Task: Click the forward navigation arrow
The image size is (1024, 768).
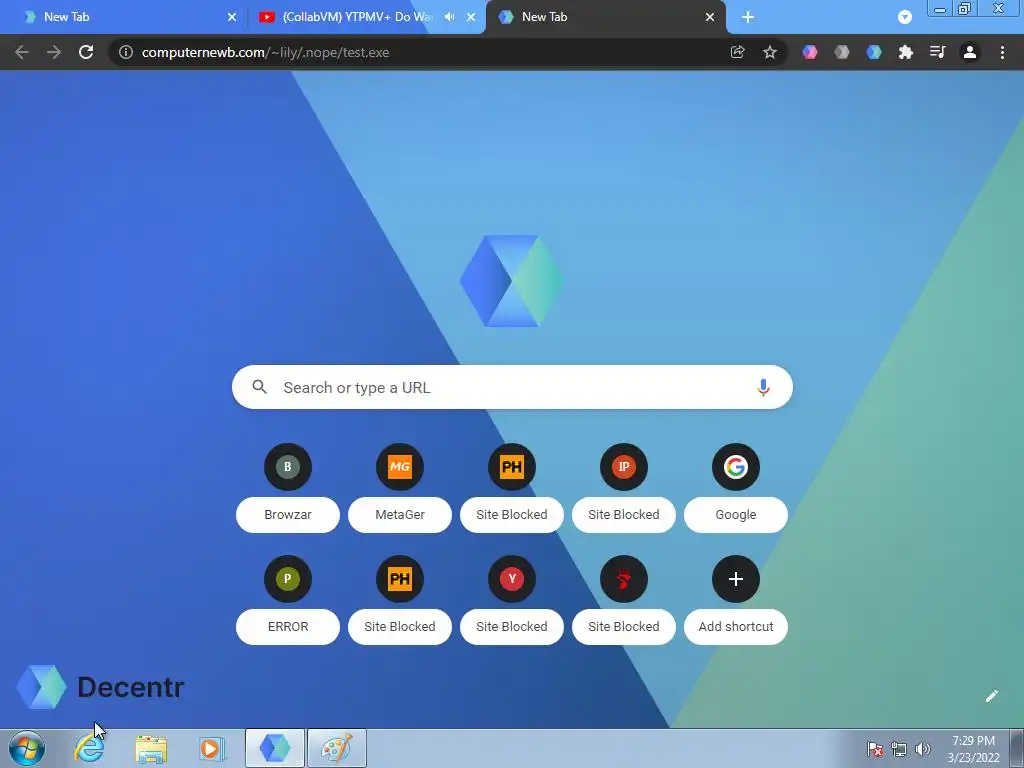Action: coord(54,52)
